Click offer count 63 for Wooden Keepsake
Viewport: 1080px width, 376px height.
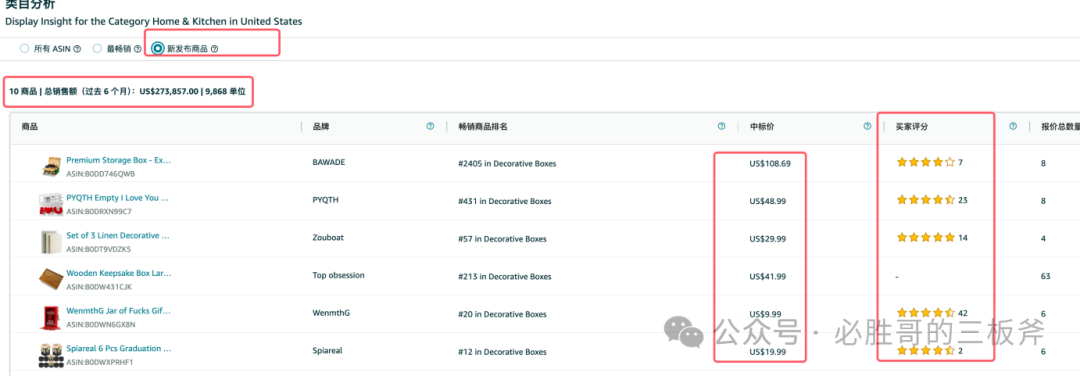(x=1046, y=276)
